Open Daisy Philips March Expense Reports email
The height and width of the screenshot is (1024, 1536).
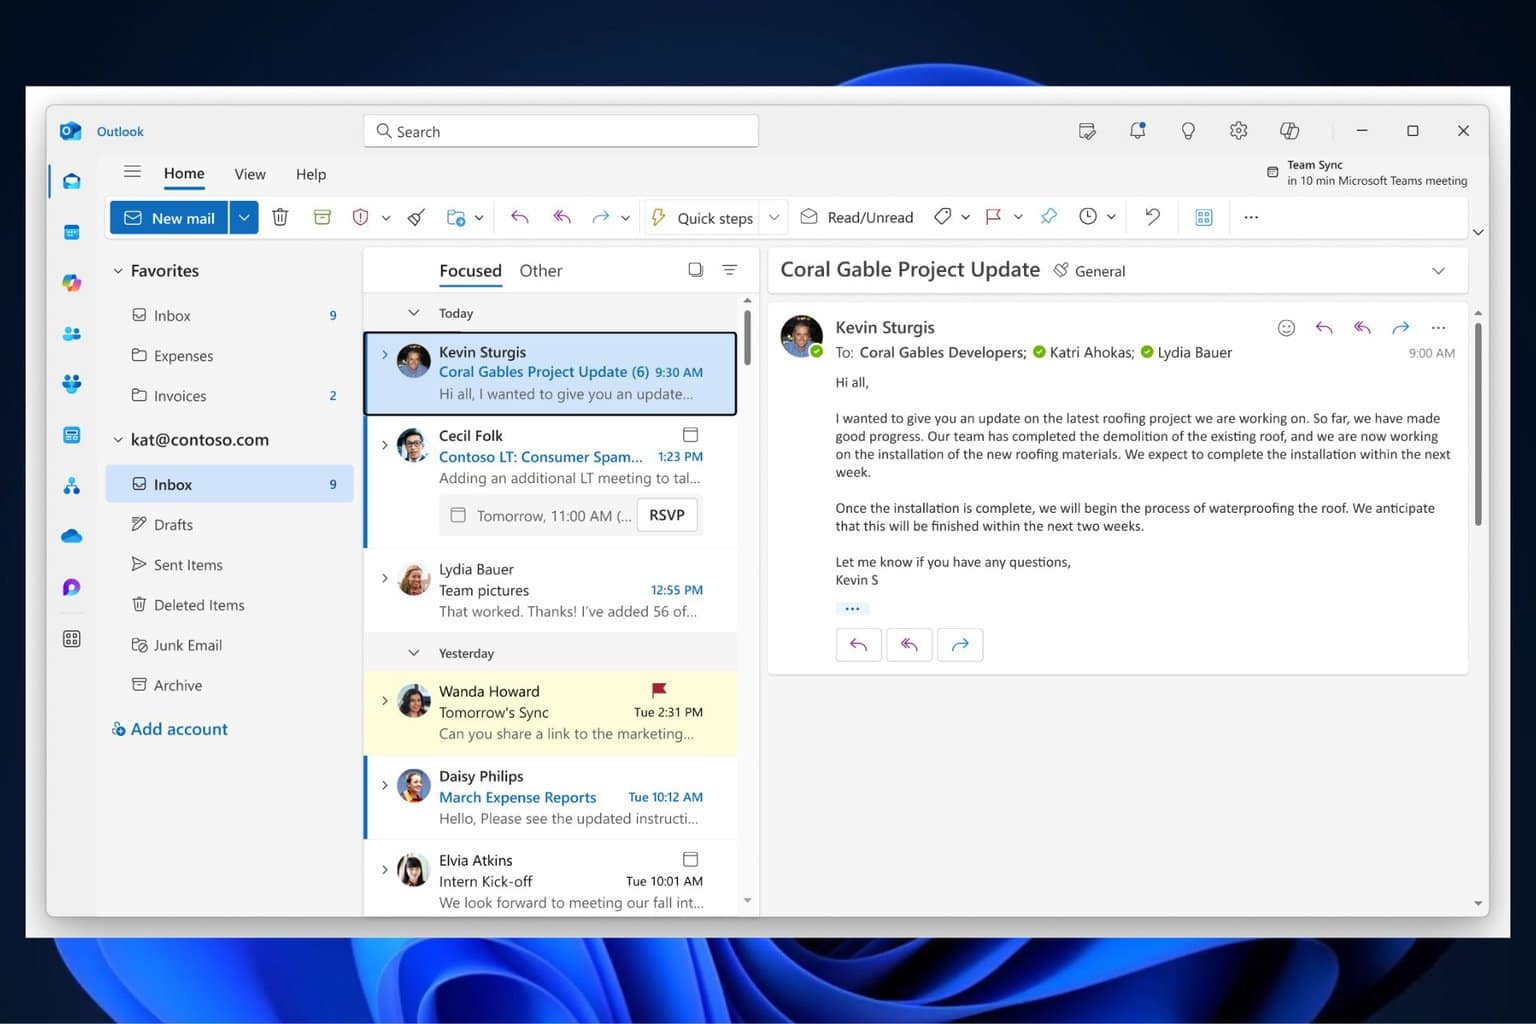pos(552,797)
